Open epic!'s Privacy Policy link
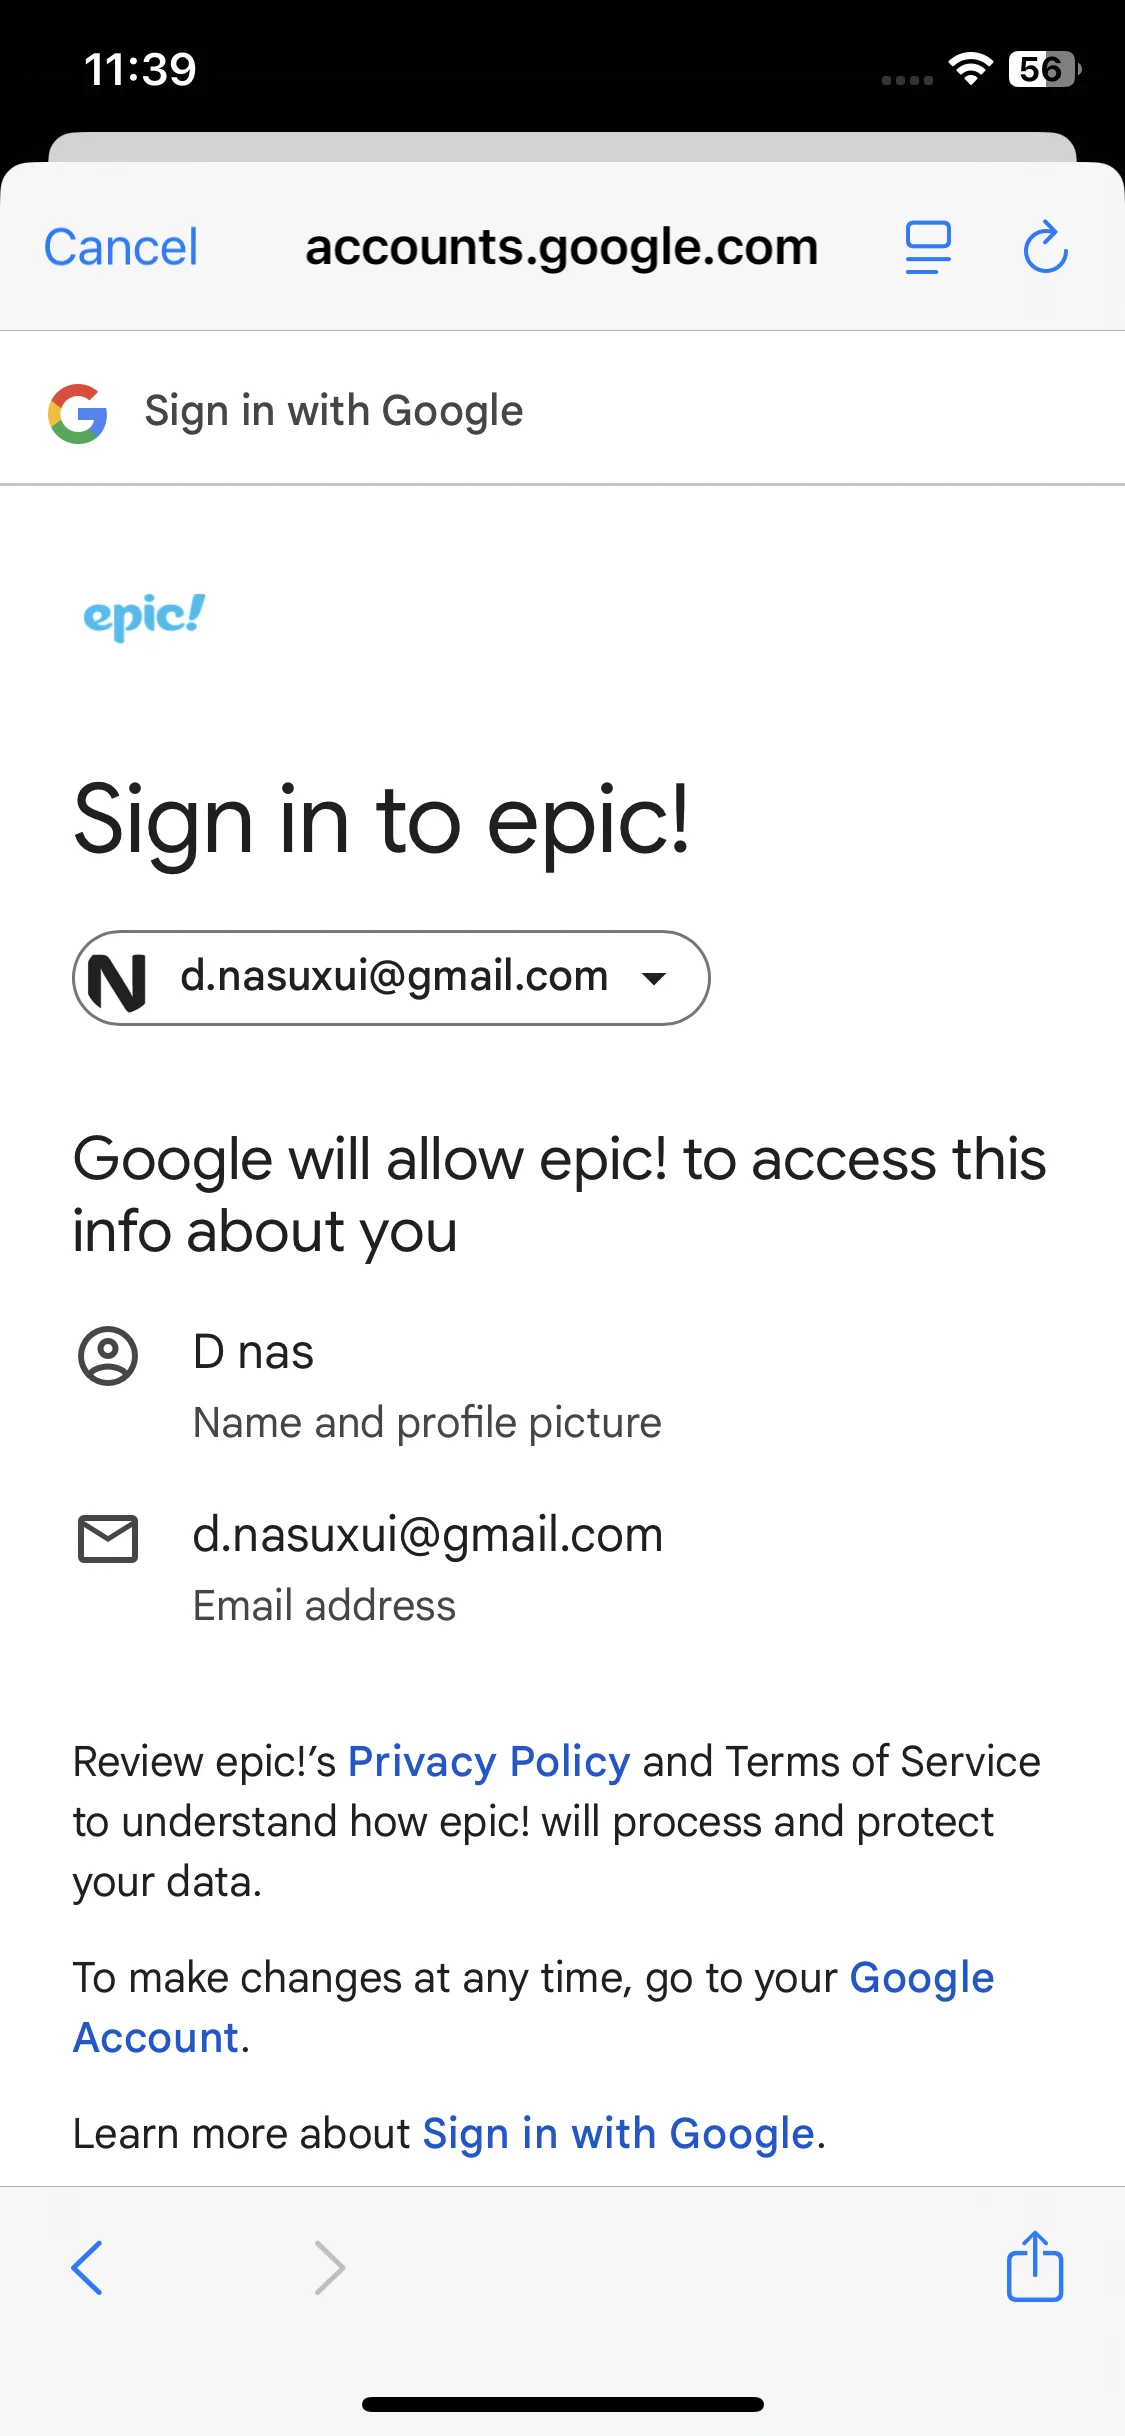 click(488, 1762)
